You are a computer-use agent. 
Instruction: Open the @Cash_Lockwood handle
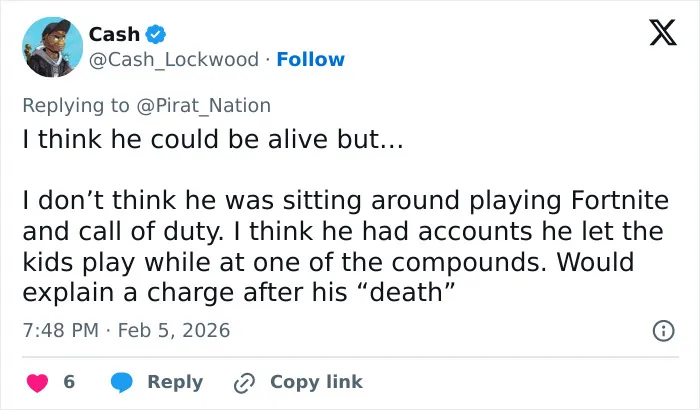pyautogui.click(x=174, y=59)
